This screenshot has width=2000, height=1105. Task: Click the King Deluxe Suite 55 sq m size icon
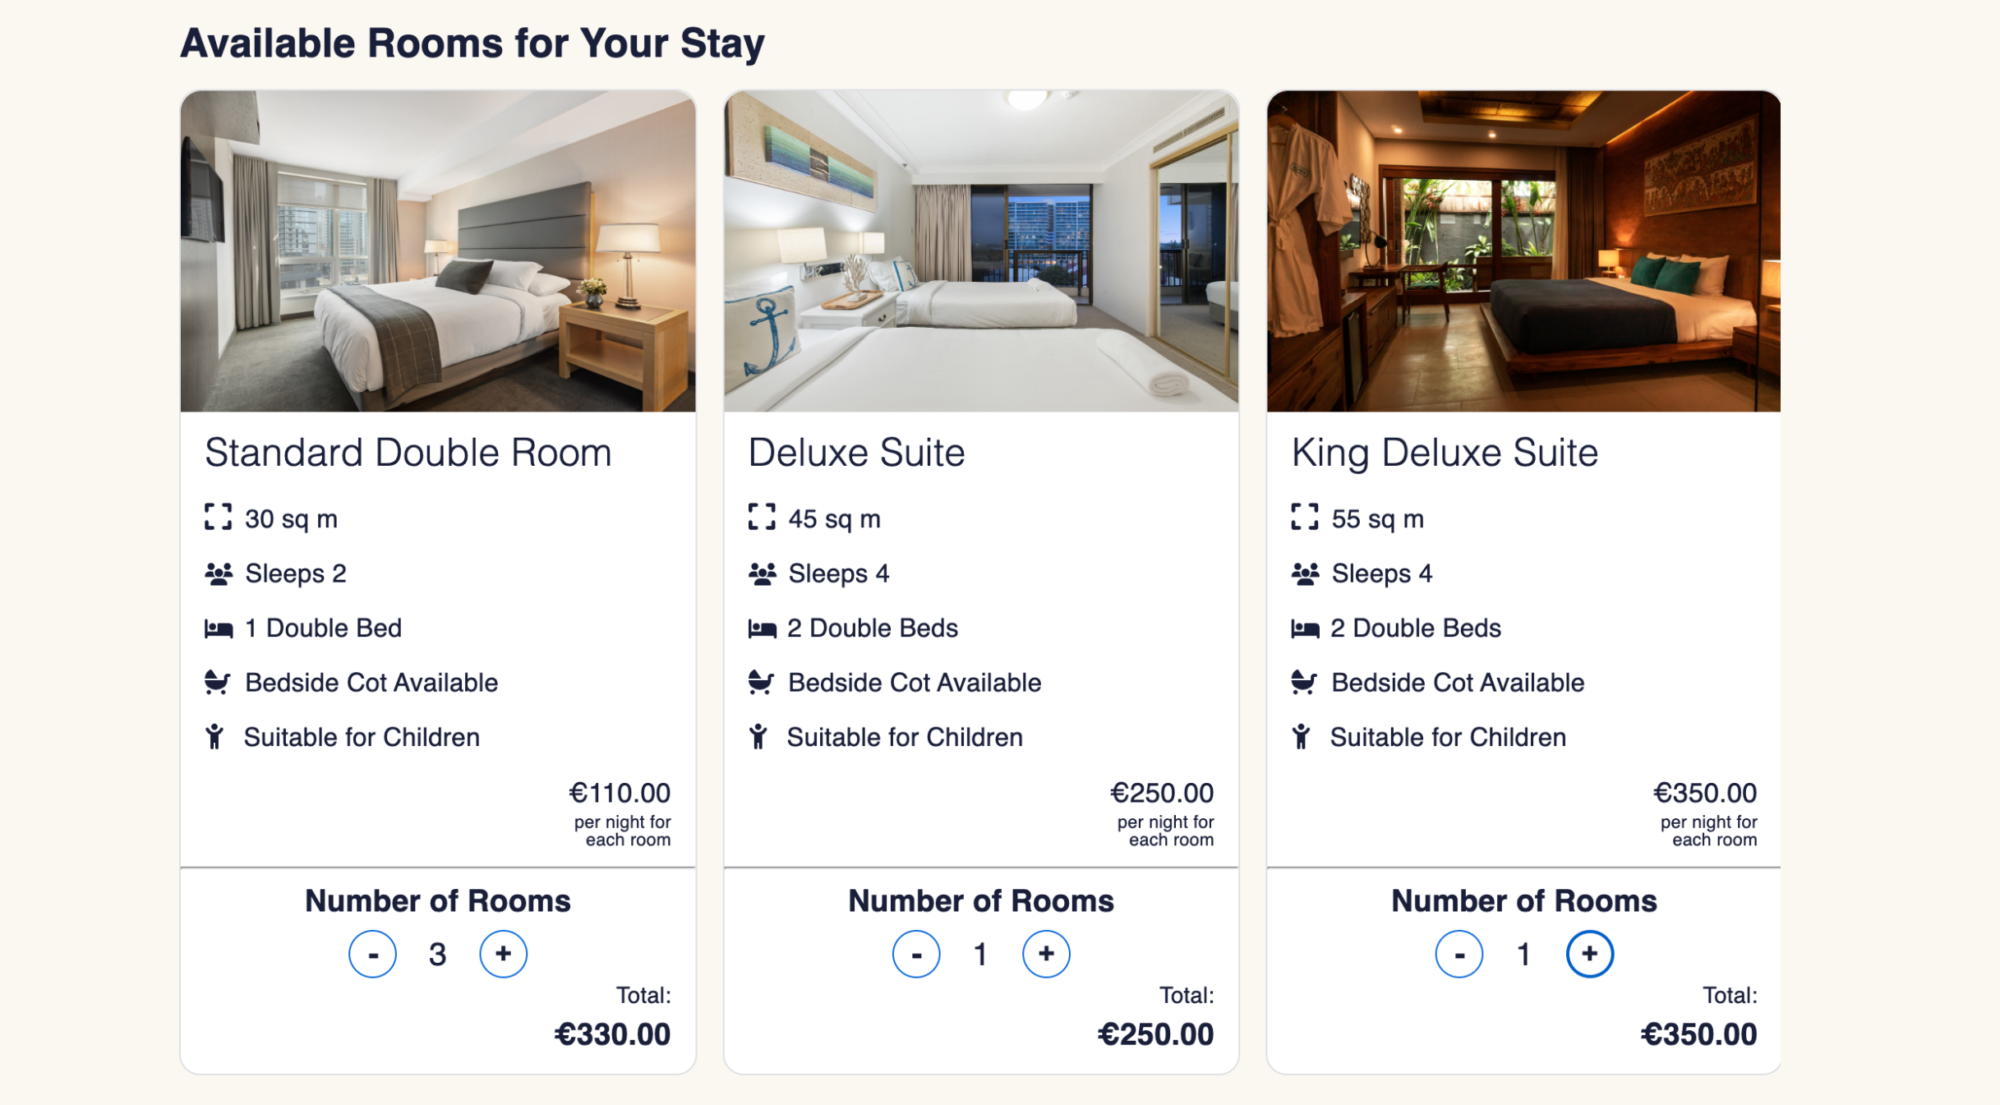[1304, 517]
